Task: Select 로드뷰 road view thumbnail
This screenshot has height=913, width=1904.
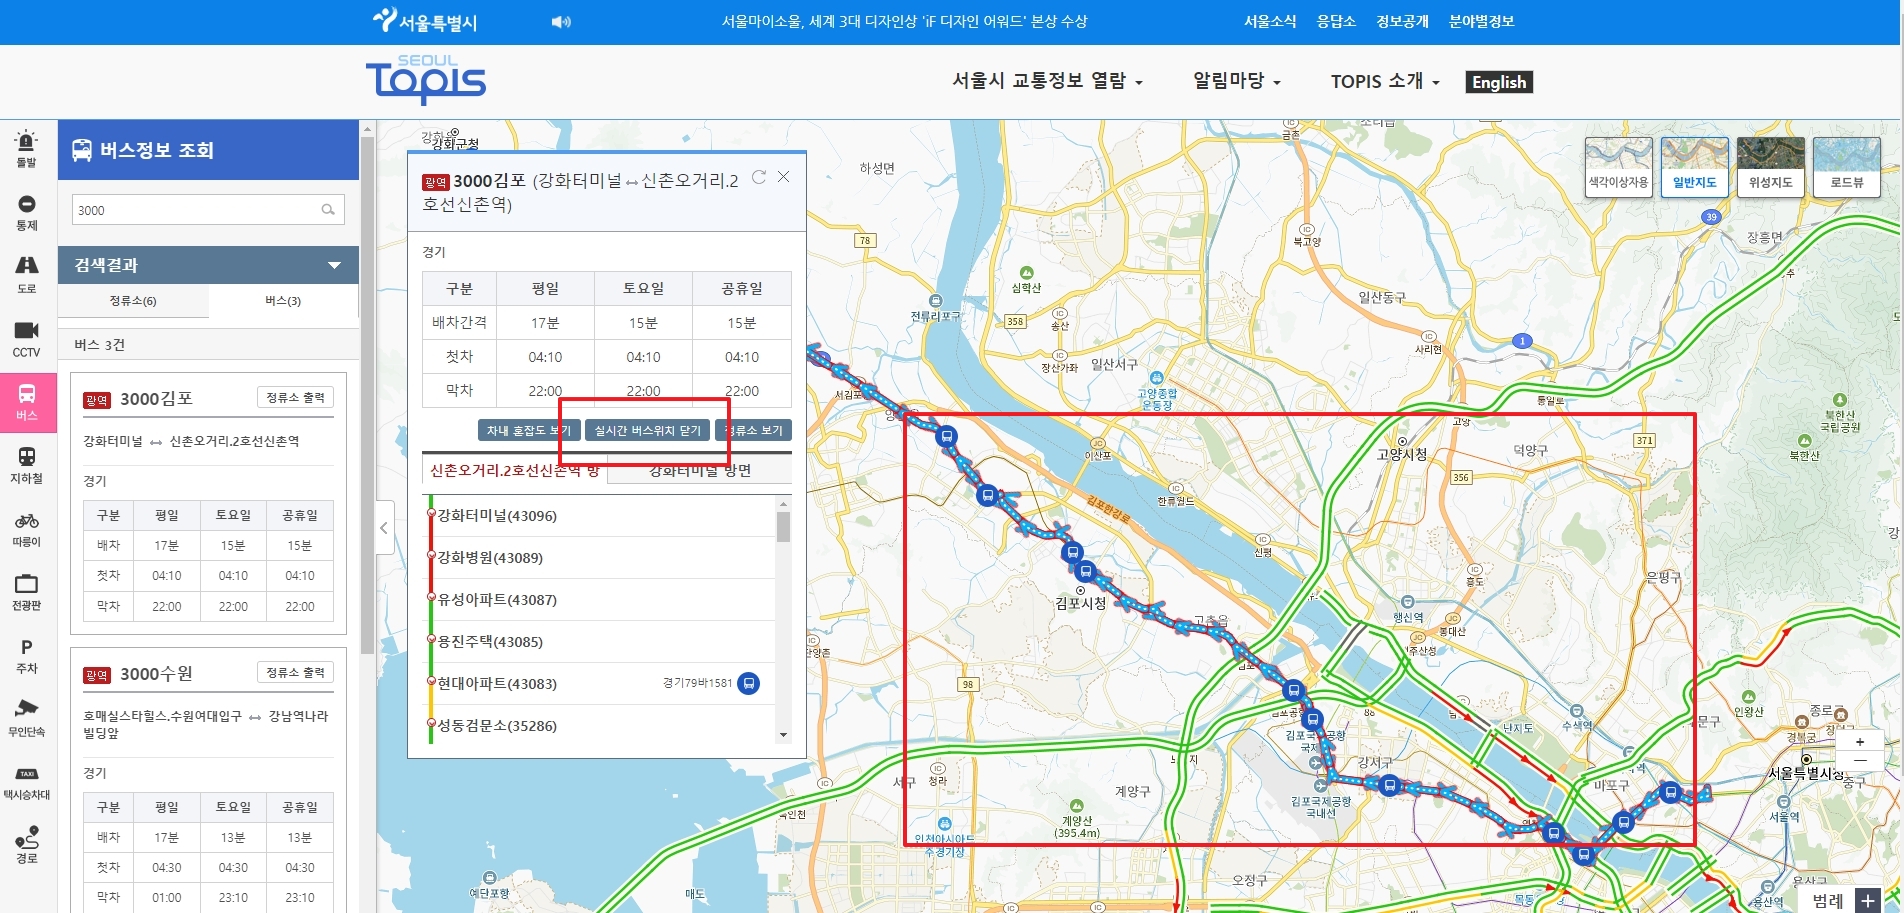Action: pyautogui.click(x=1846, y=167)
